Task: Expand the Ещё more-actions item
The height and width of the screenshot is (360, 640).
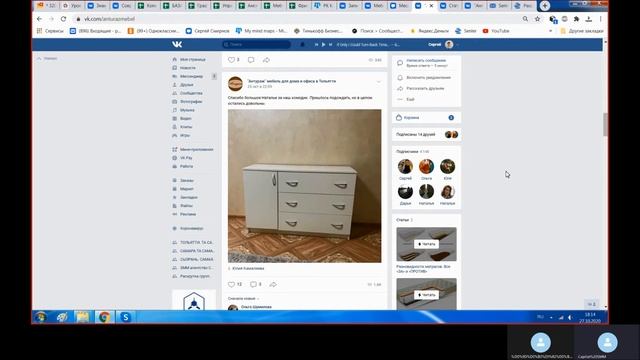Action: point(410,100)
